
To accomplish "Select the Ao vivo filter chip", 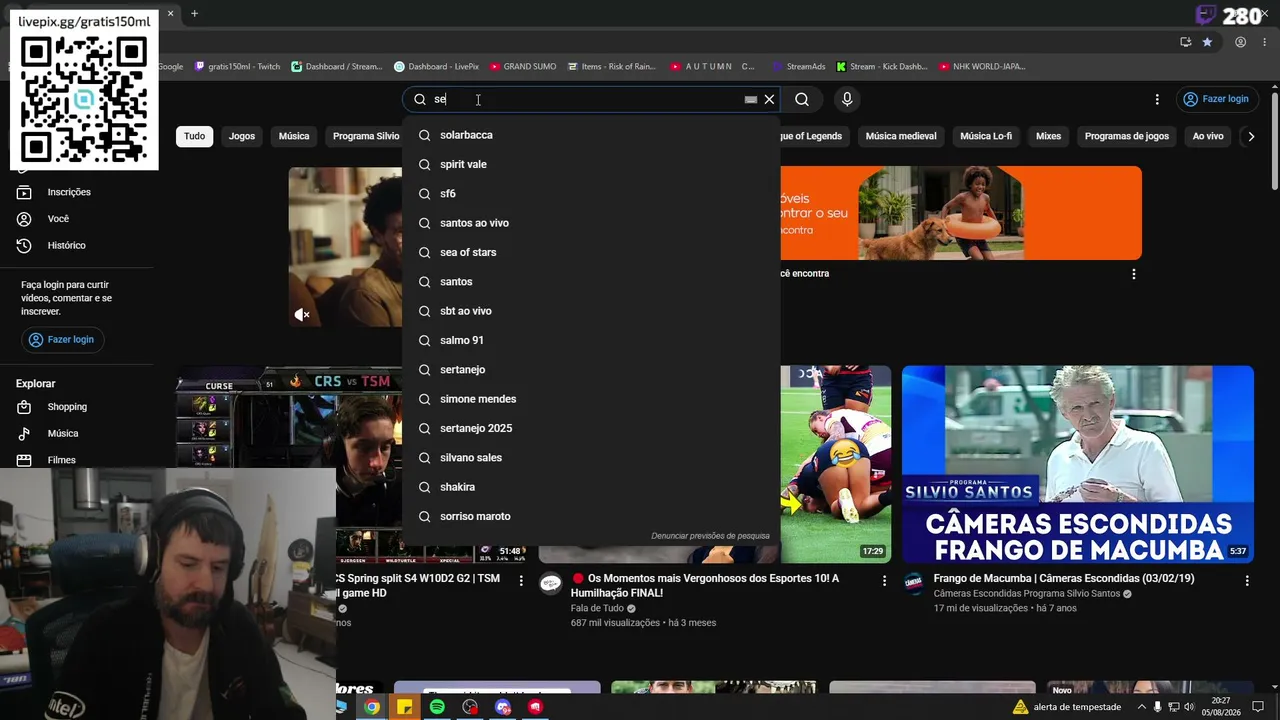I will click(x=1208, y=136).
